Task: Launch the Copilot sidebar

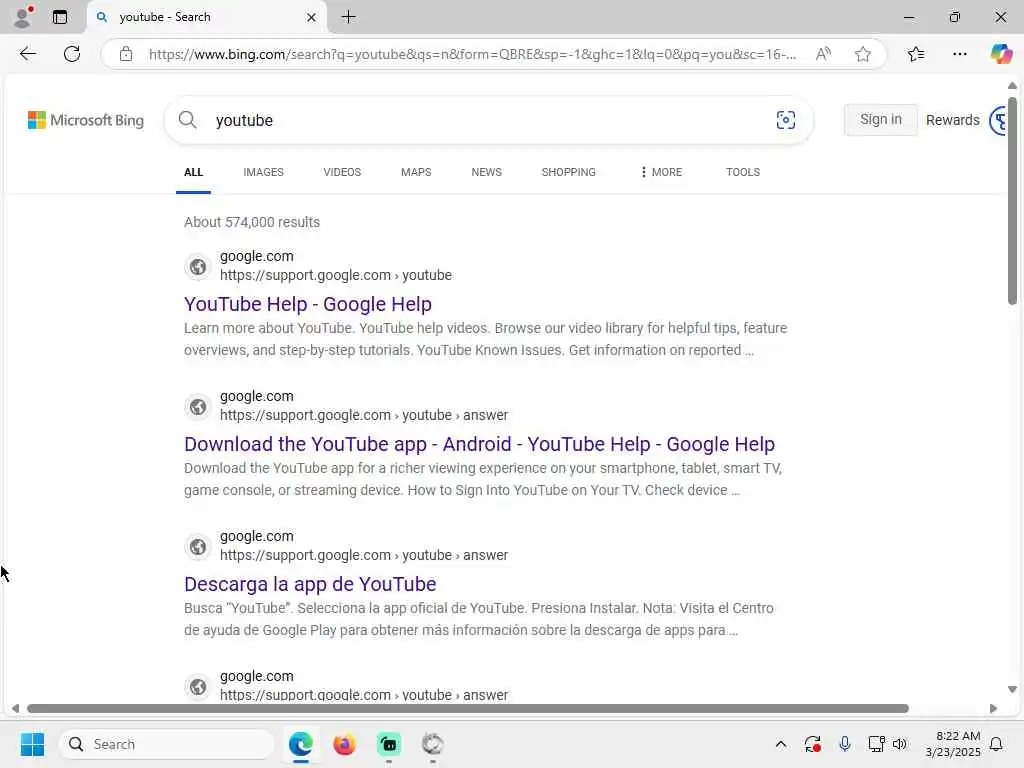Action: [x=1001, y=54]
